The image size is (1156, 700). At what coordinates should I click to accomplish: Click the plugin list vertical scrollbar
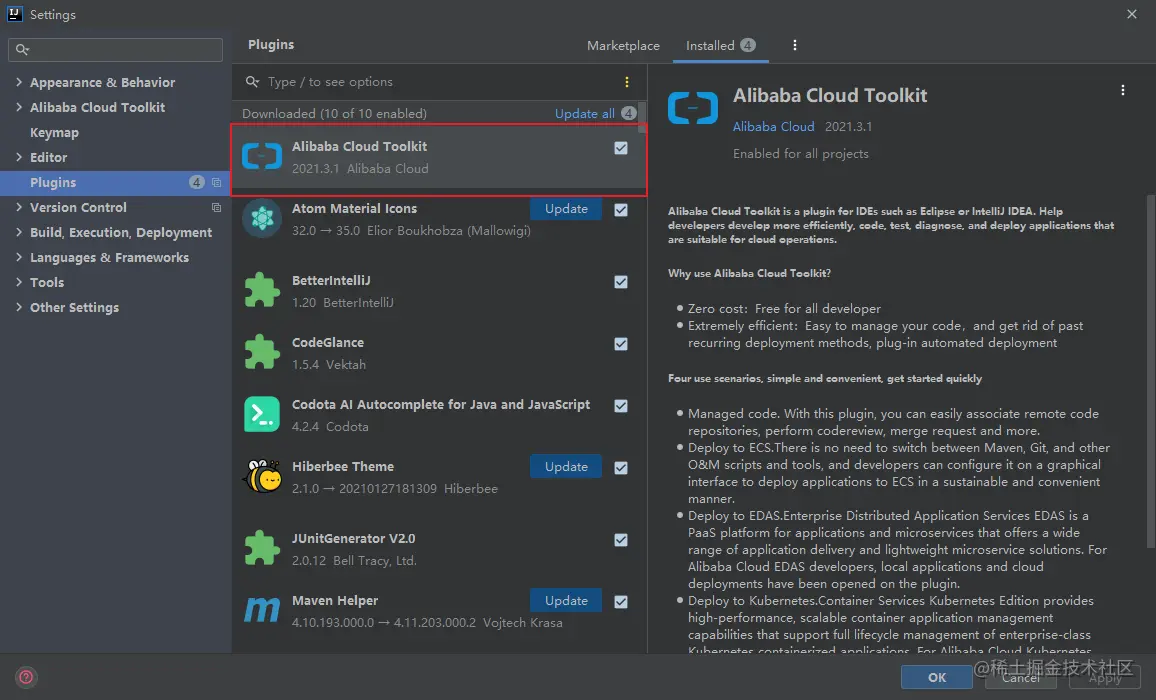[x=642, y=118]
